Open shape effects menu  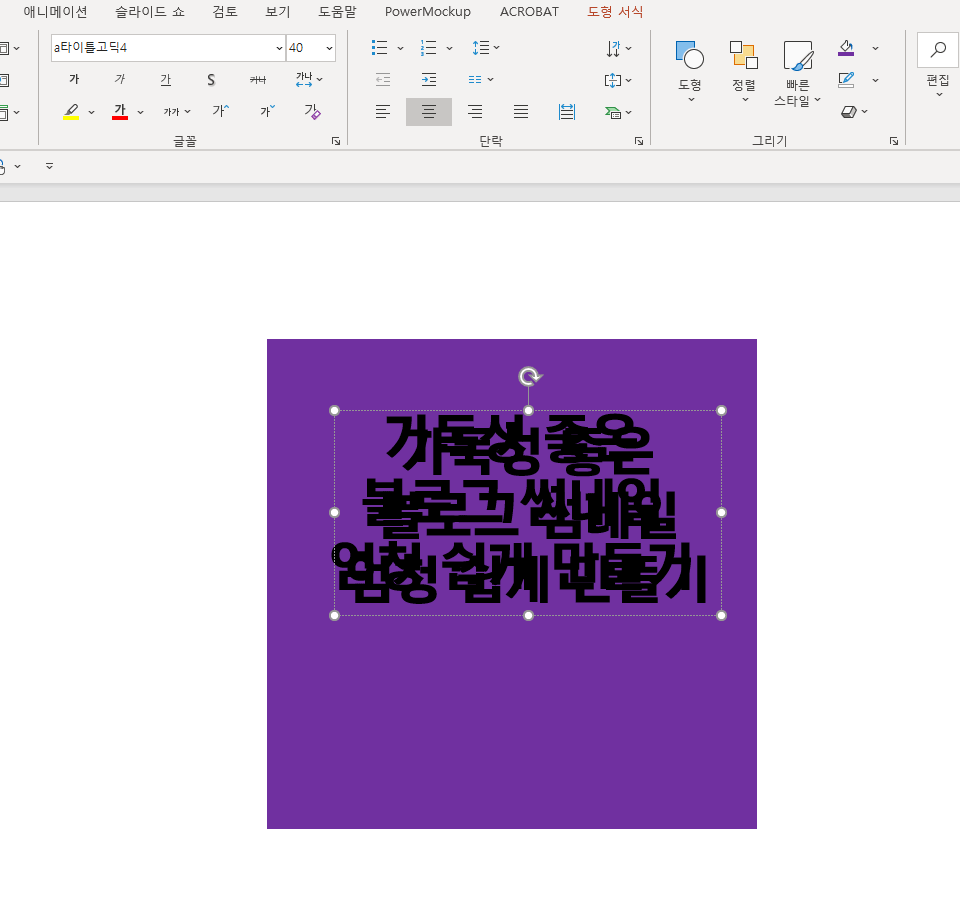855,111
